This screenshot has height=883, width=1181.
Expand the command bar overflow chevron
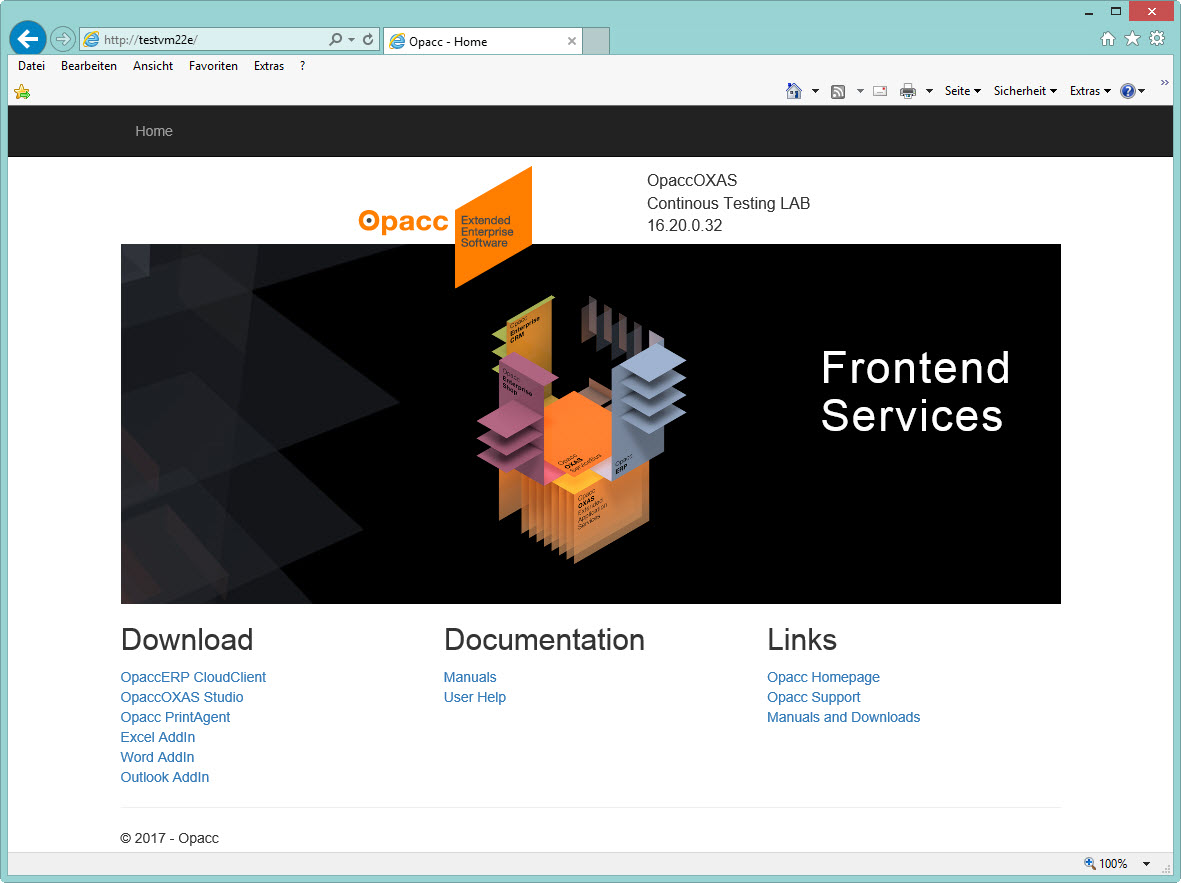pos(1164,82)
